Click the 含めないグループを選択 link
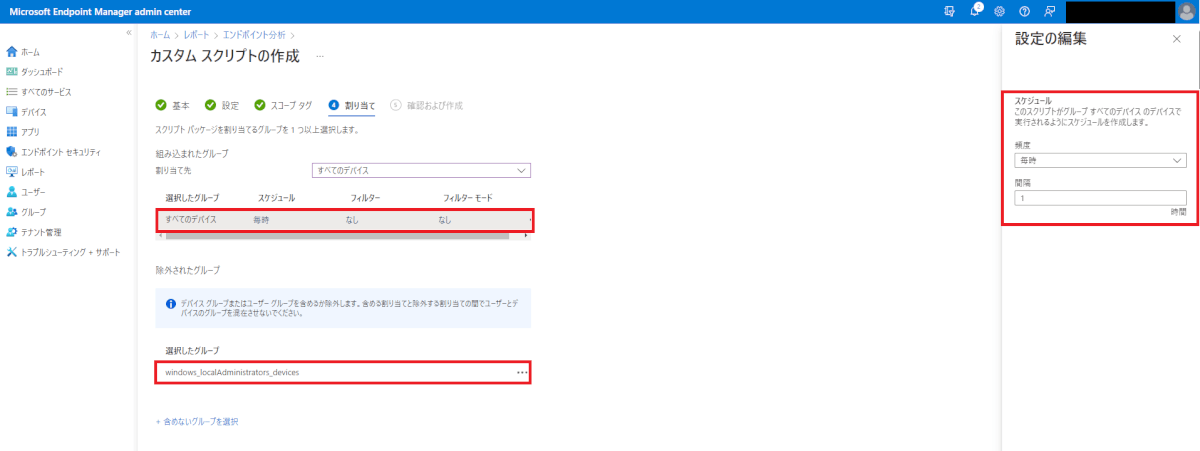Screen dimensions: 1200x451 [x=197, y=421]
